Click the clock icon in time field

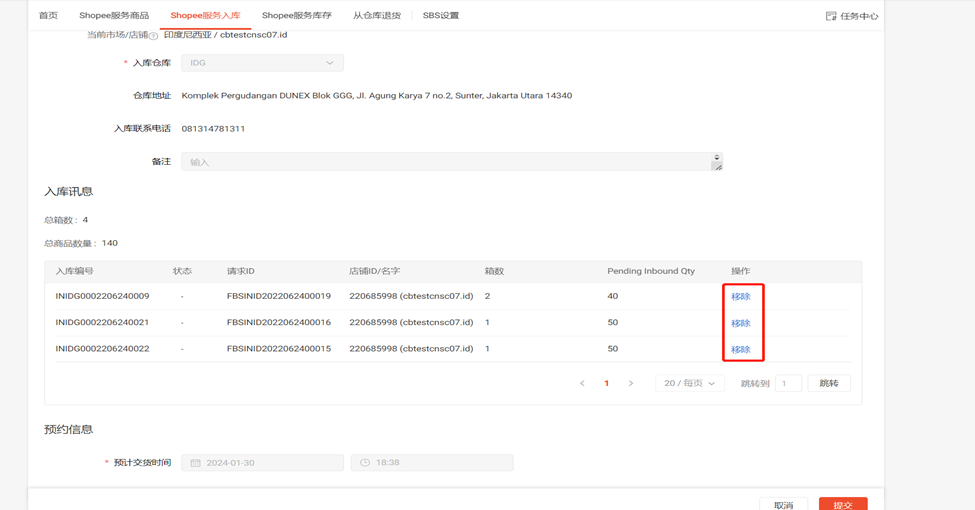pyautogui.click(x=365, y=463)
